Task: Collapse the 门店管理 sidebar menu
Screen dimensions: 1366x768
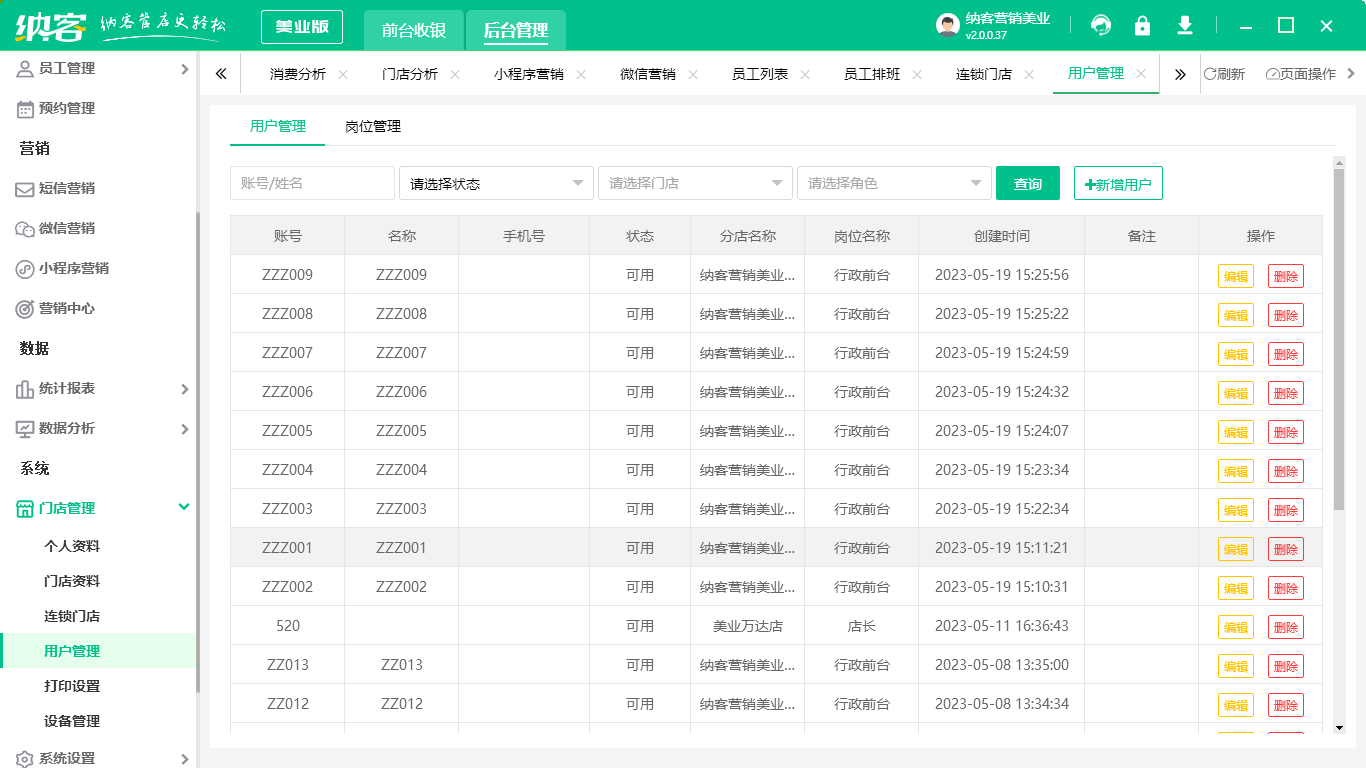Action: click(100, 507)
